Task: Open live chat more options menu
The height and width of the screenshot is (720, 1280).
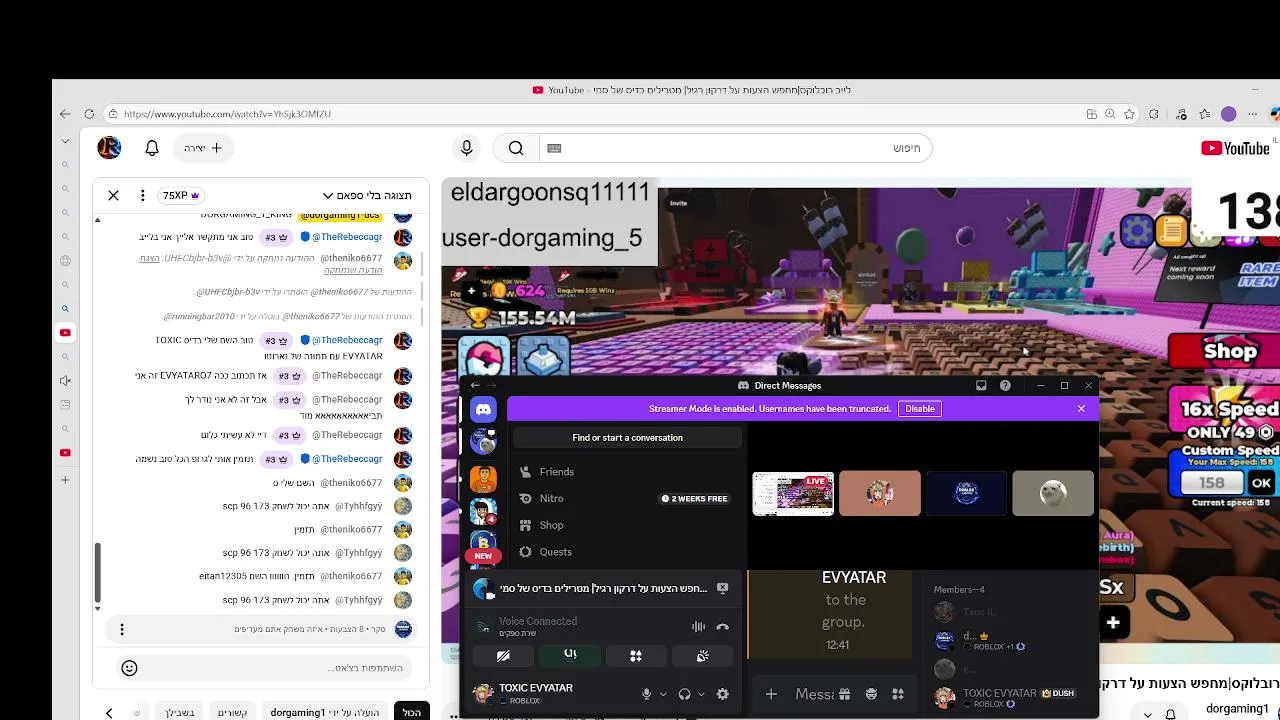Action: [143, 195]
